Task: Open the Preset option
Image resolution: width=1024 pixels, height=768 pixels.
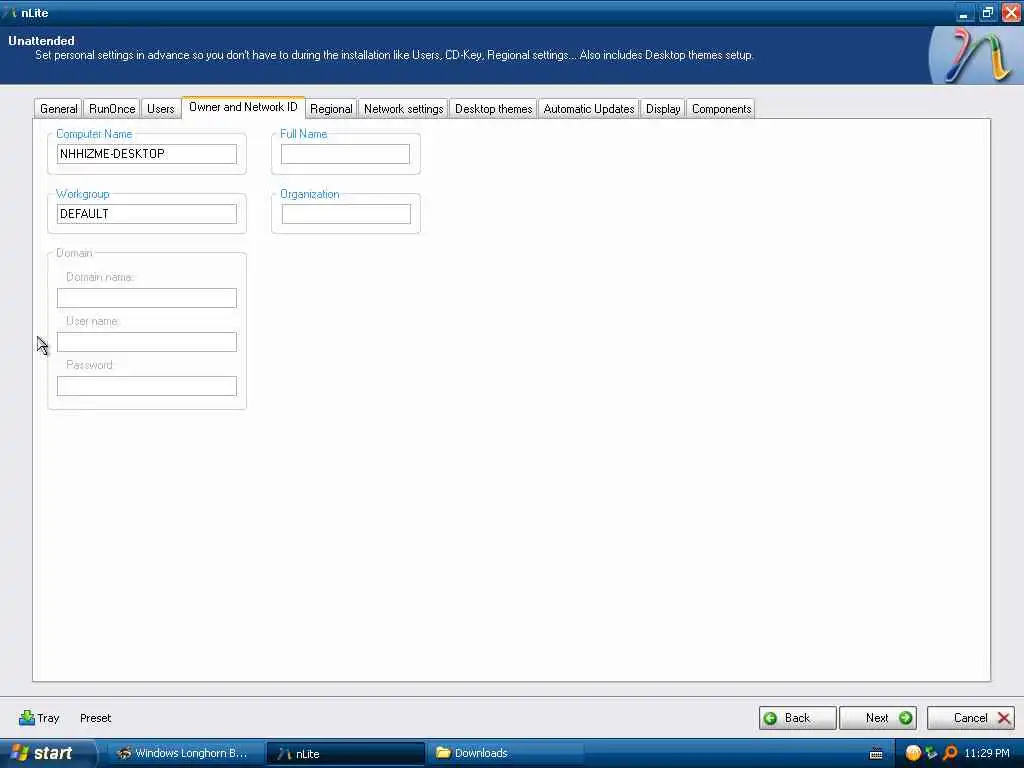Action: pyautogui.click(x=95, y=718)
